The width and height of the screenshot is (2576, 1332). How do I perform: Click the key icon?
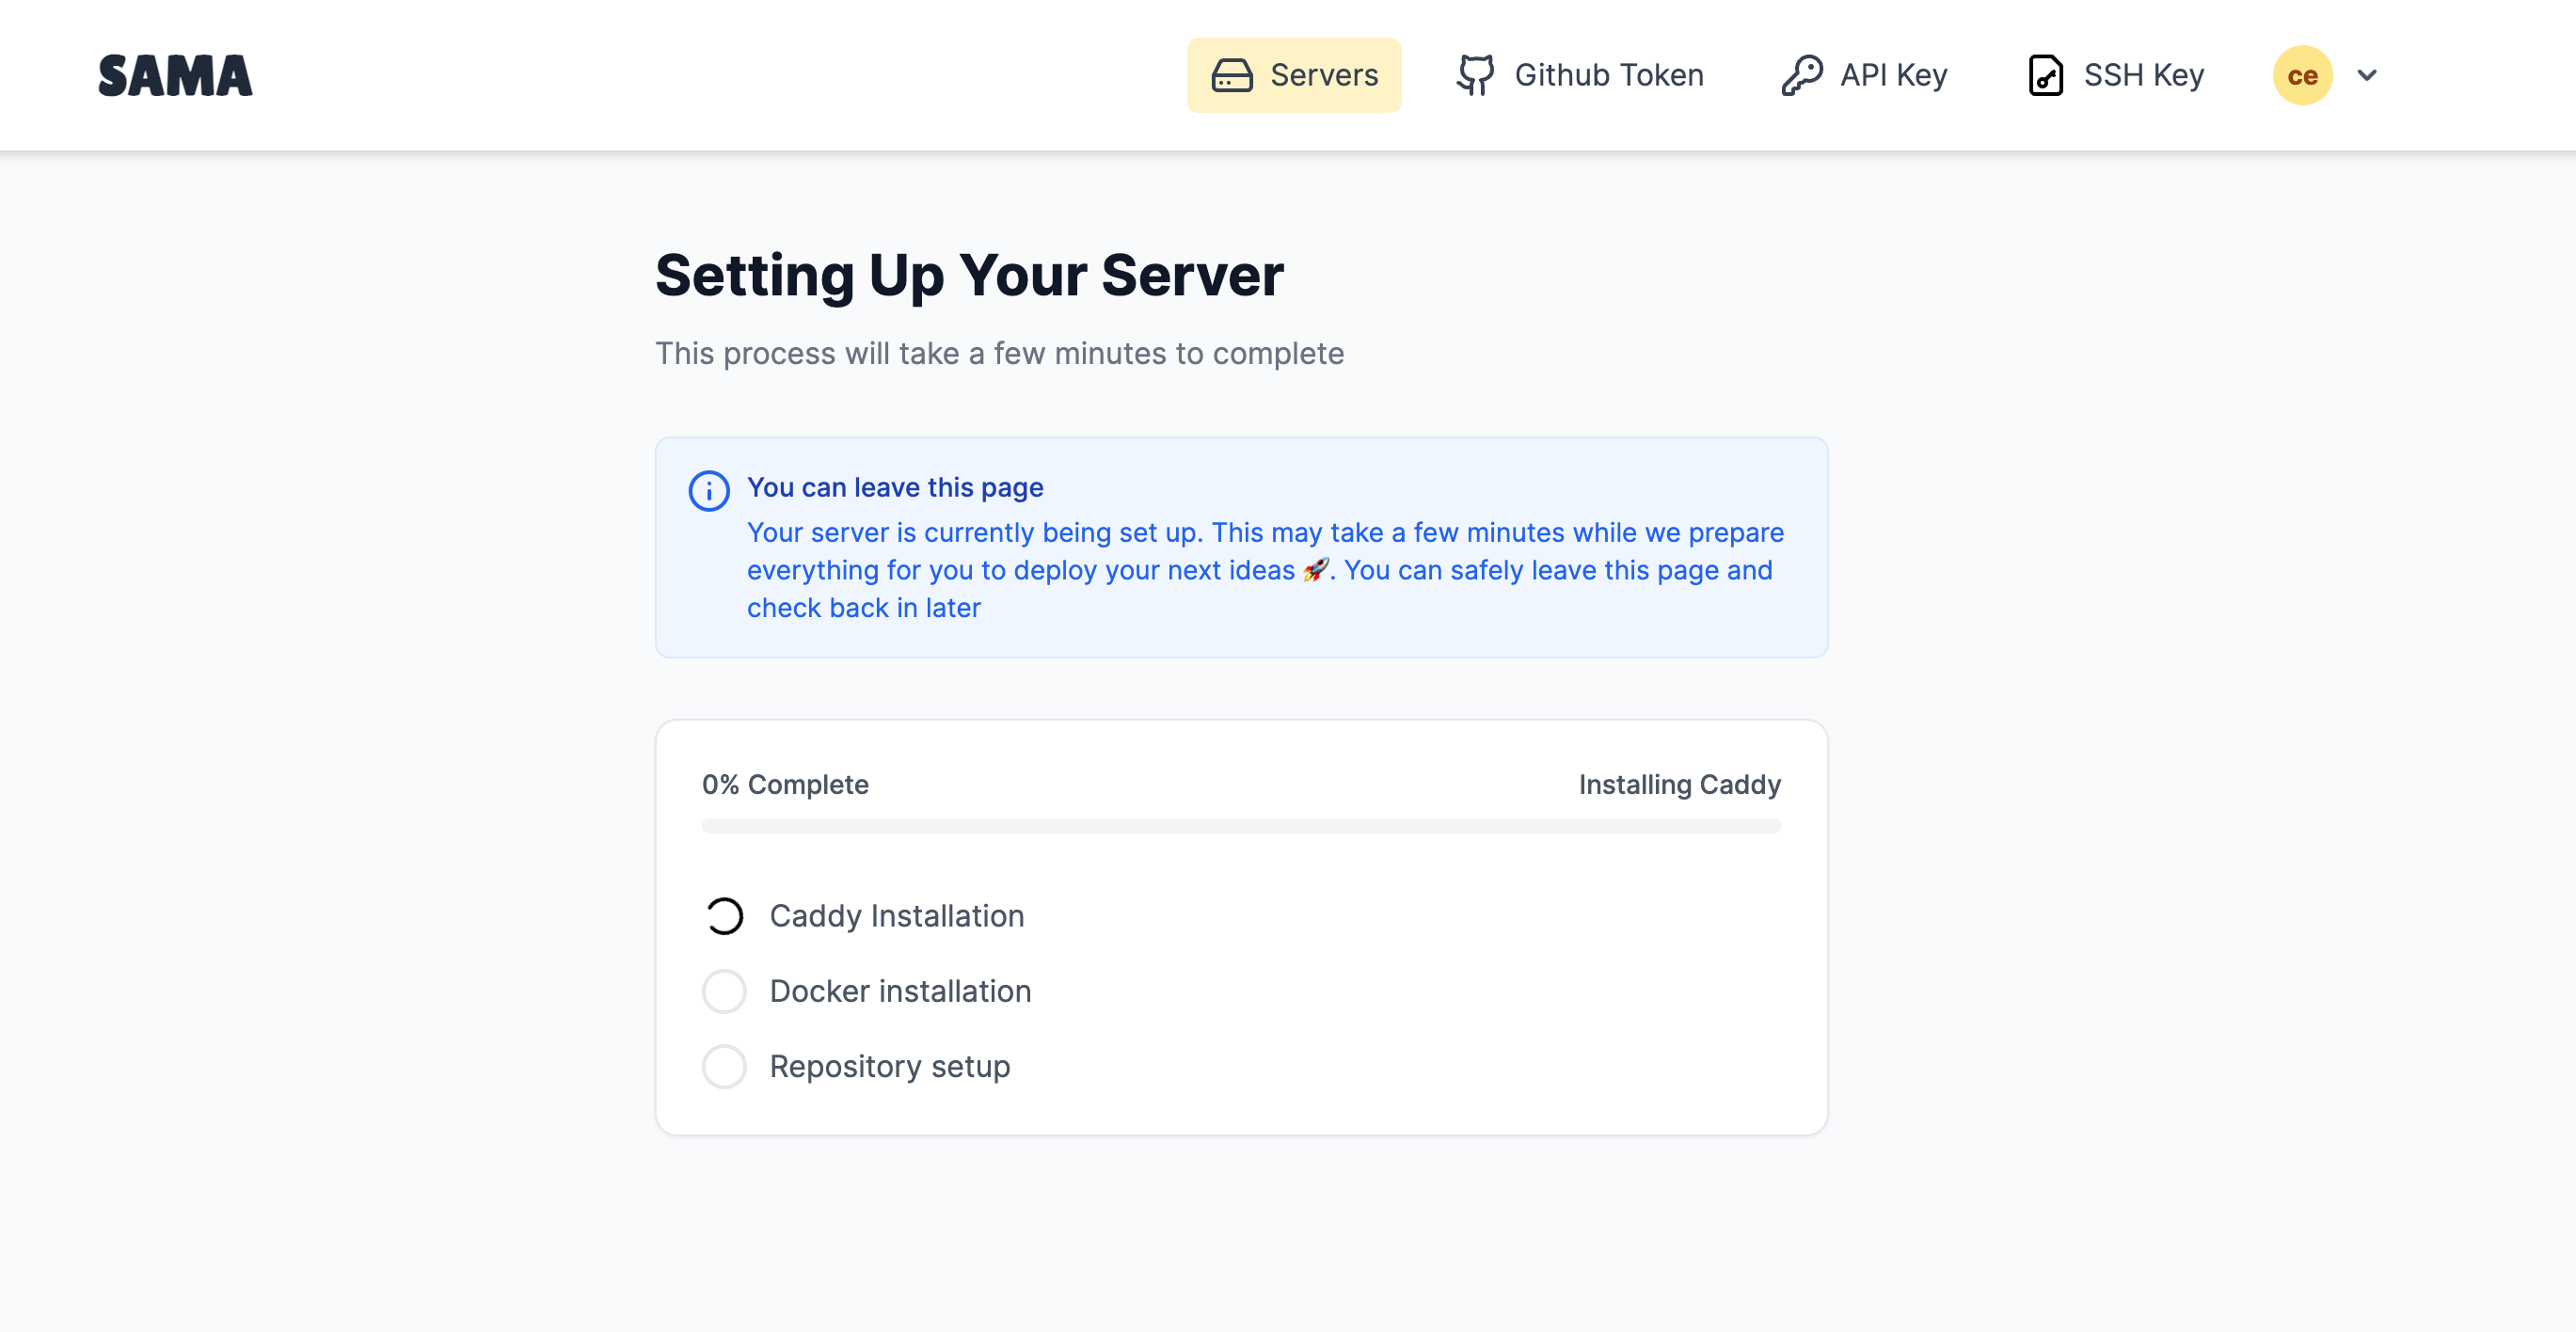pyautogui.click(x=1802, y=75)
